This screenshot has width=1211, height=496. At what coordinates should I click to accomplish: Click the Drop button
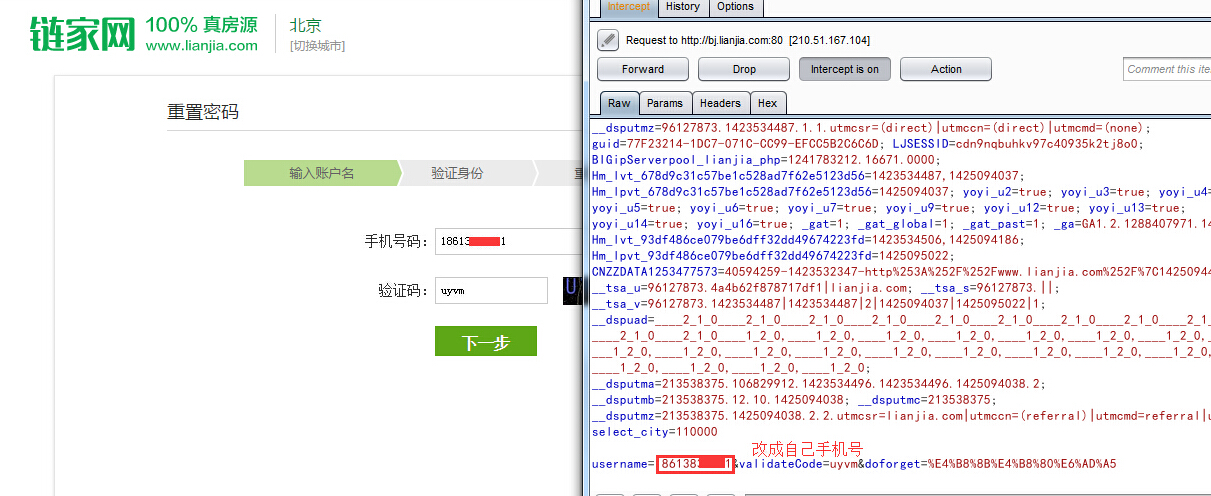click(x=744, y=69)
